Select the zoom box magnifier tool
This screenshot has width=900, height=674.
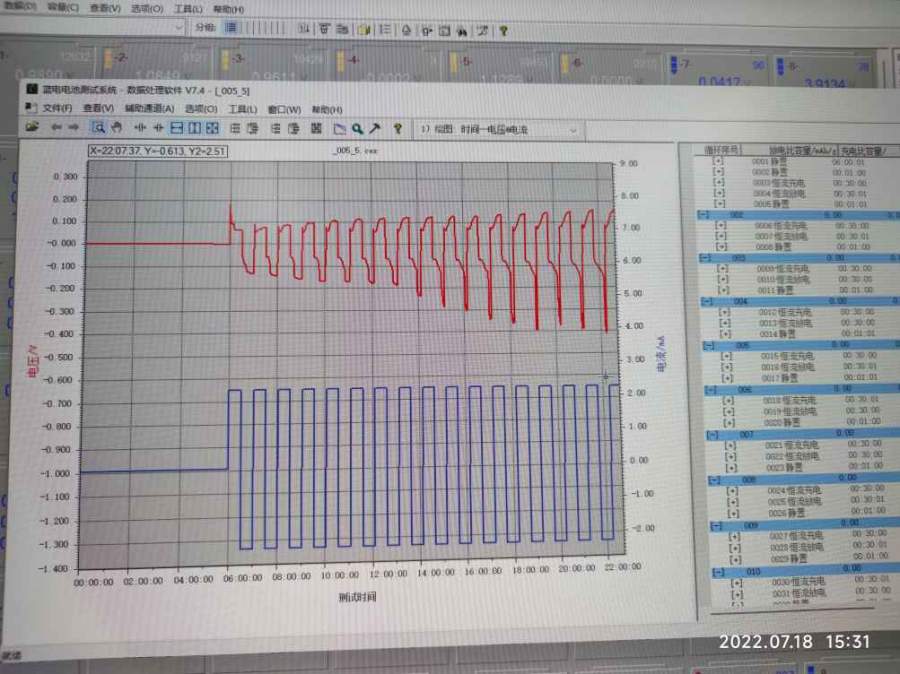99,128
